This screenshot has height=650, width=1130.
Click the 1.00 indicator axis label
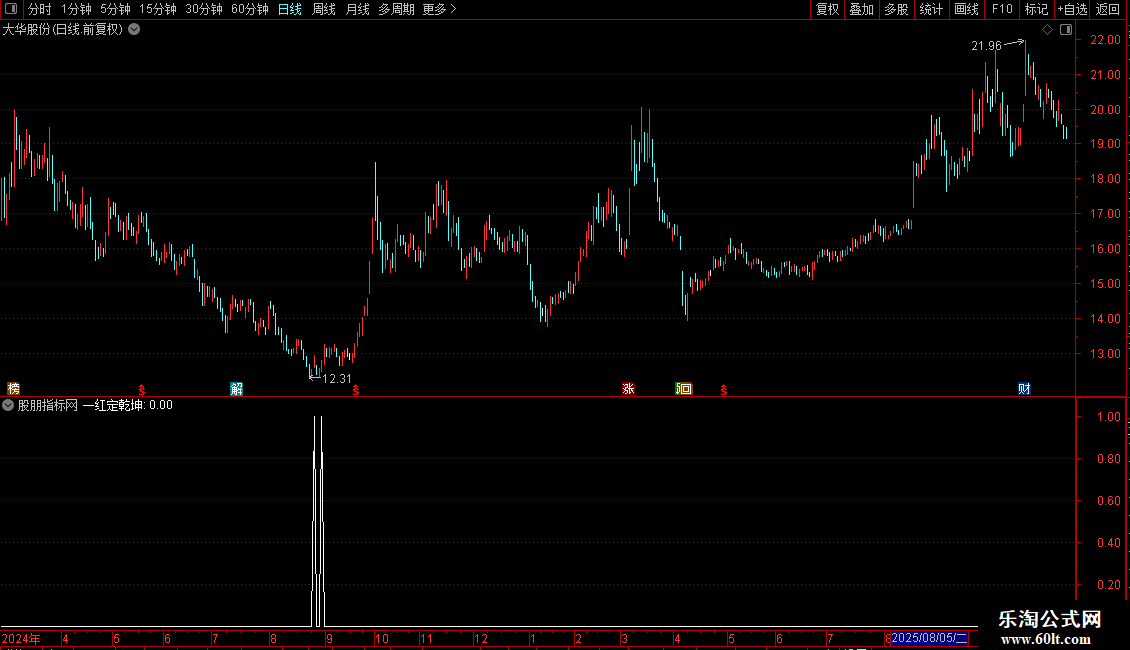pos(1108,417)
